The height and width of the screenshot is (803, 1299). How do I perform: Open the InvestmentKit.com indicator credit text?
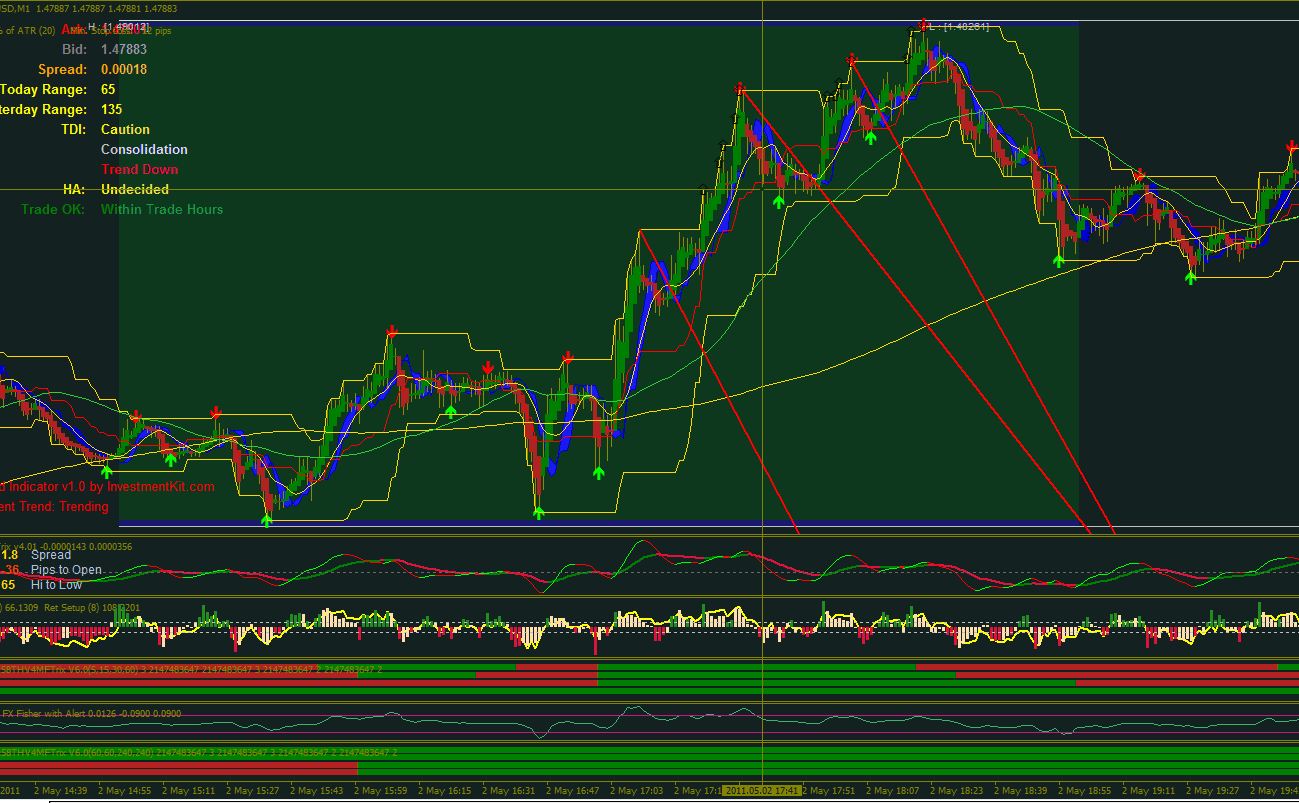107,487
